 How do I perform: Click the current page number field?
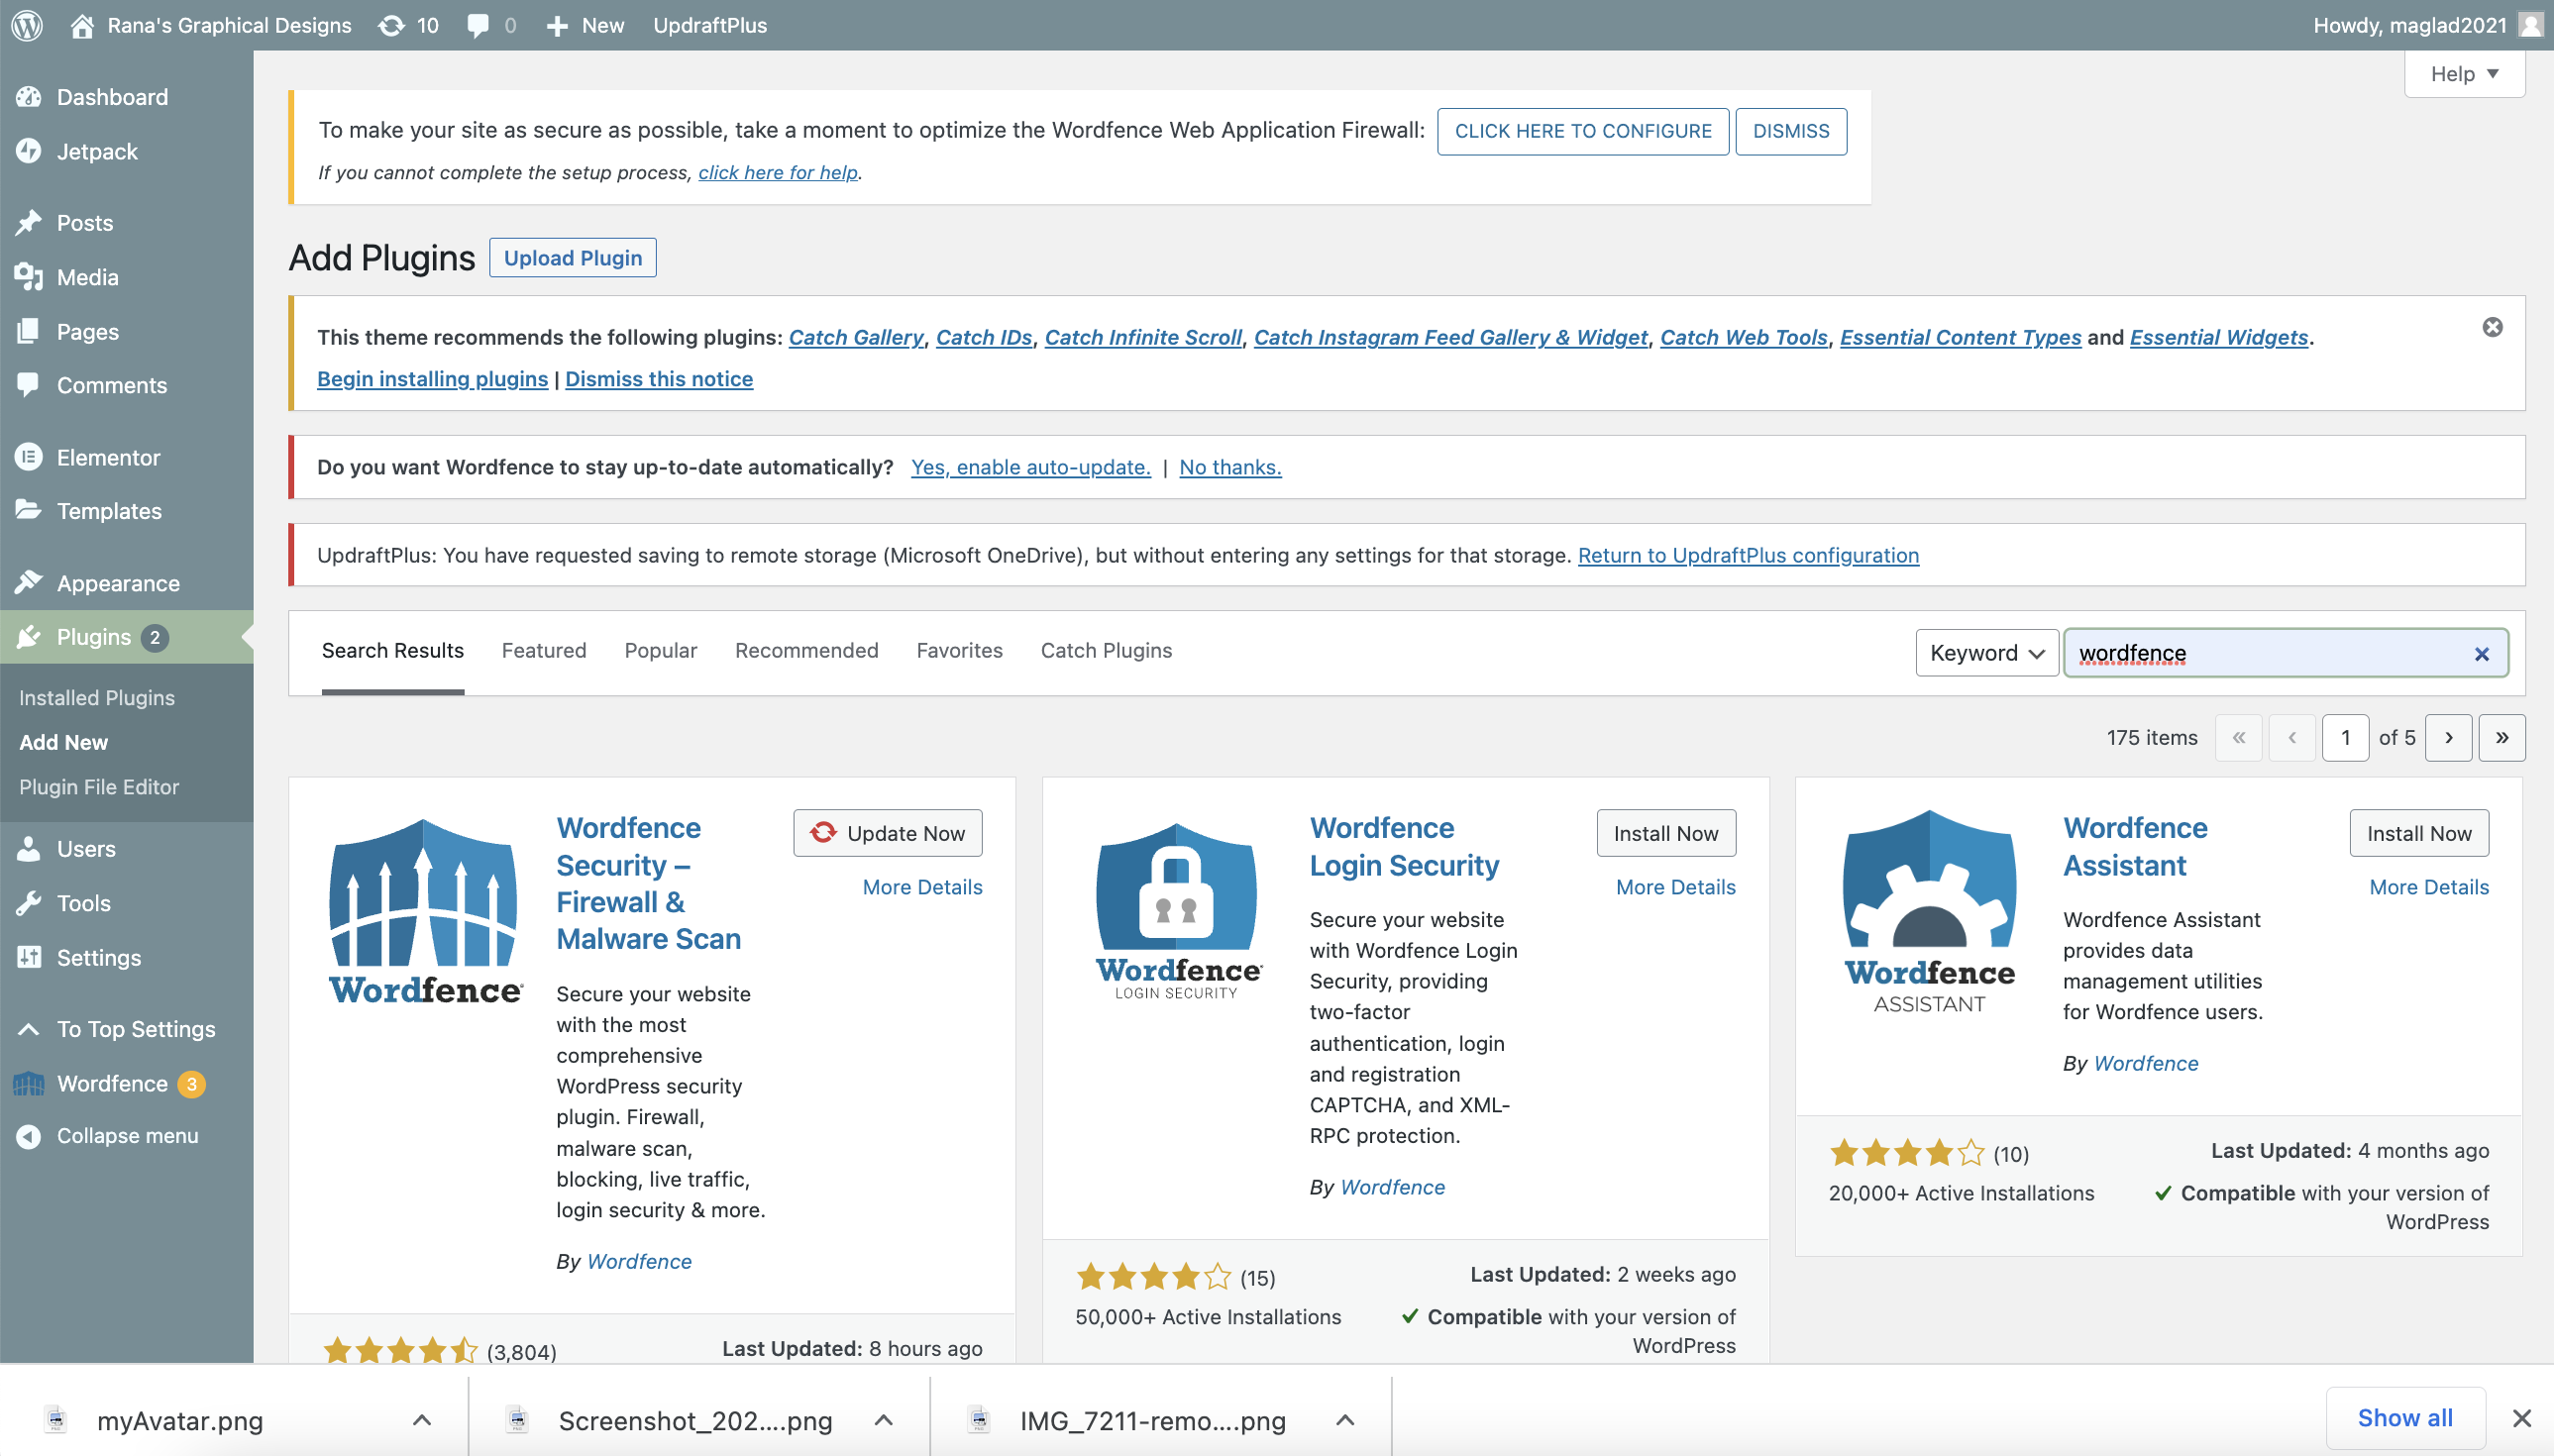tap(2344, 738)
